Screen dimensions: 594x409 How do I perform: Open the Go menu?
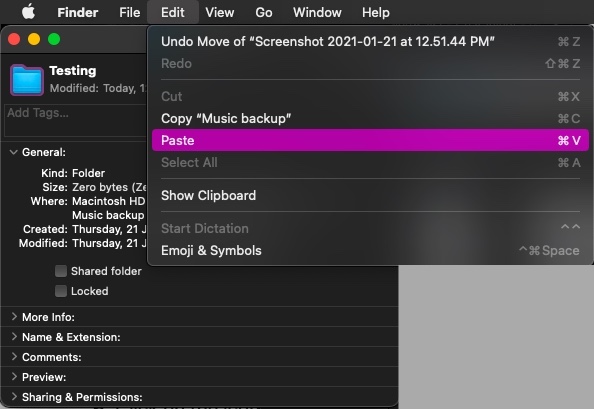264,12
